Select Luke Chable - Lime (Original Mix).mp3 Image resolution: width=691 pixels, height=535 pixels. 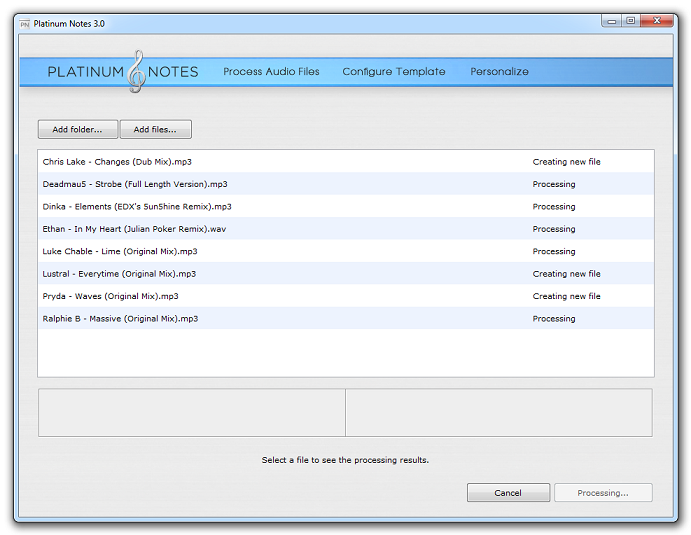[x=120, y=252]
